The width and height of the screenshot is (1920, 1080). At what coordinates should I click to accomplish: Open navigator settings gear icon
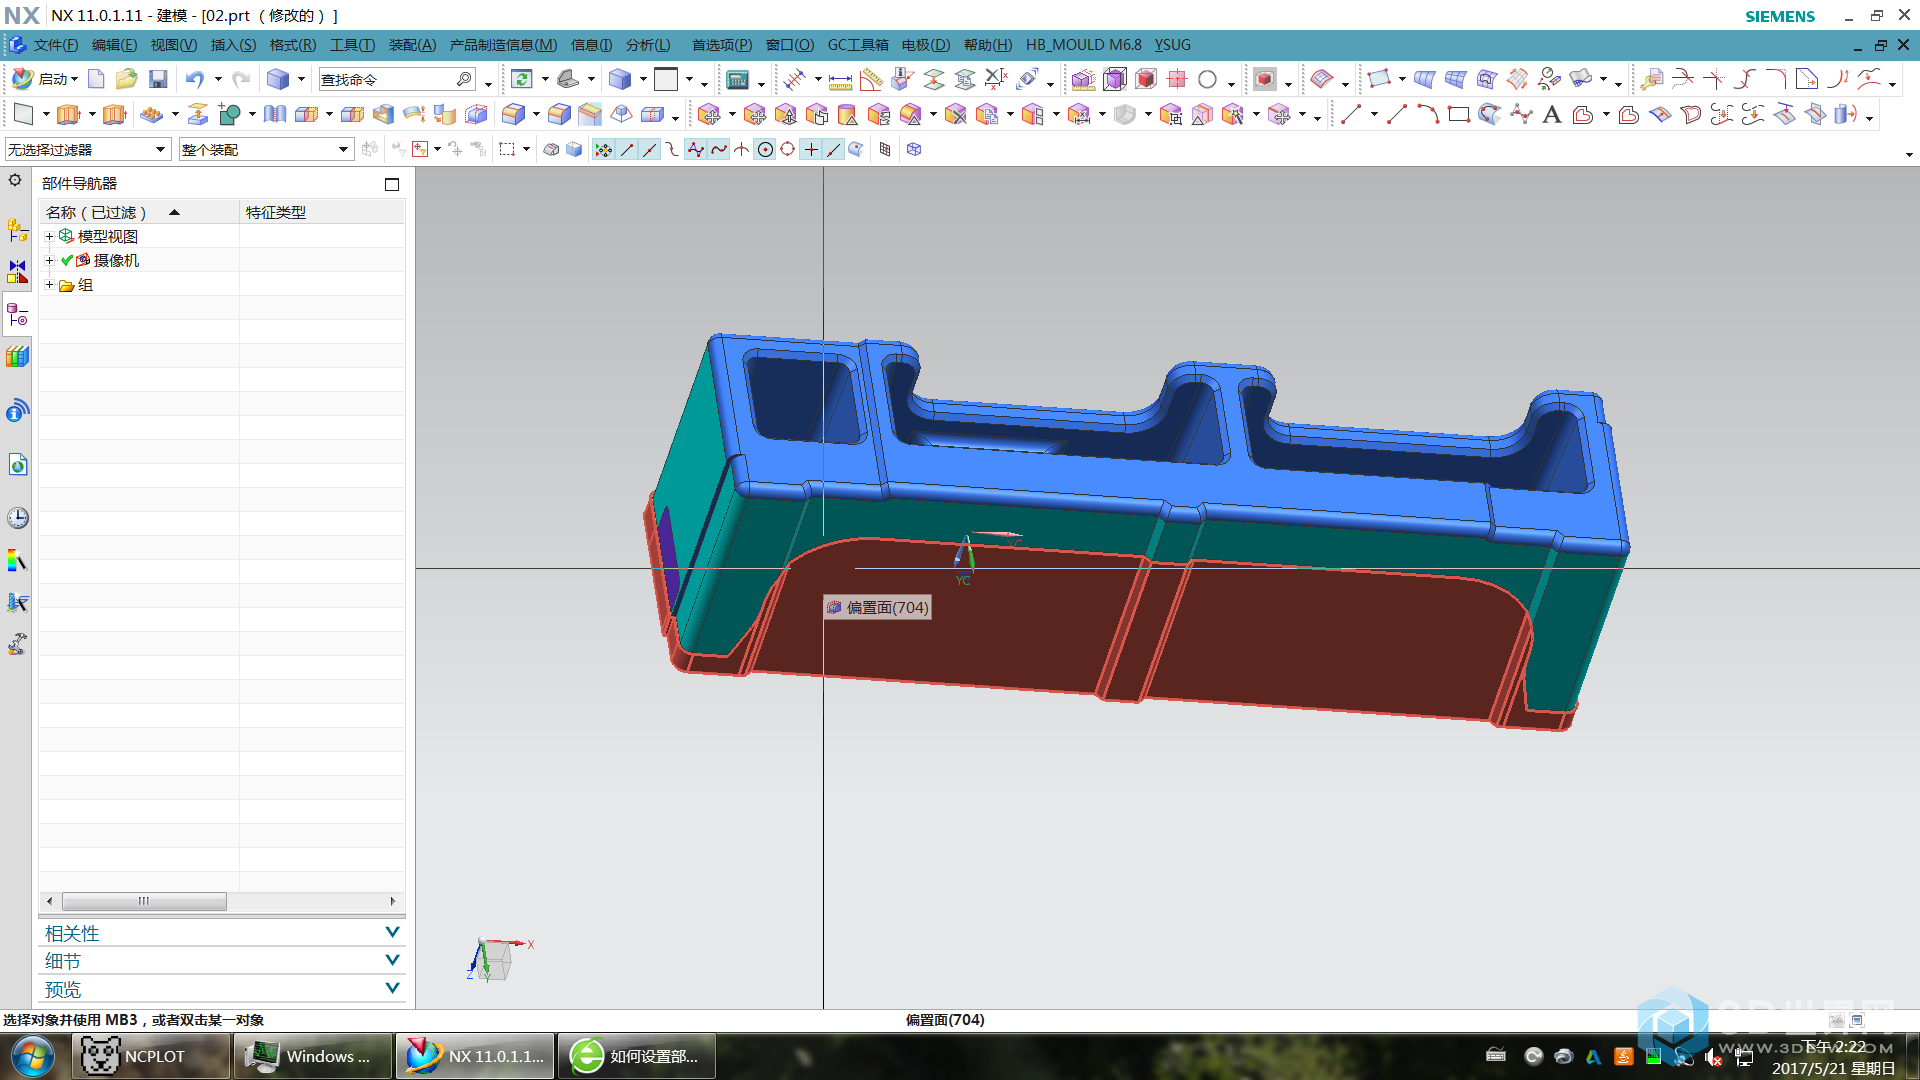click(x=15, y=181)
